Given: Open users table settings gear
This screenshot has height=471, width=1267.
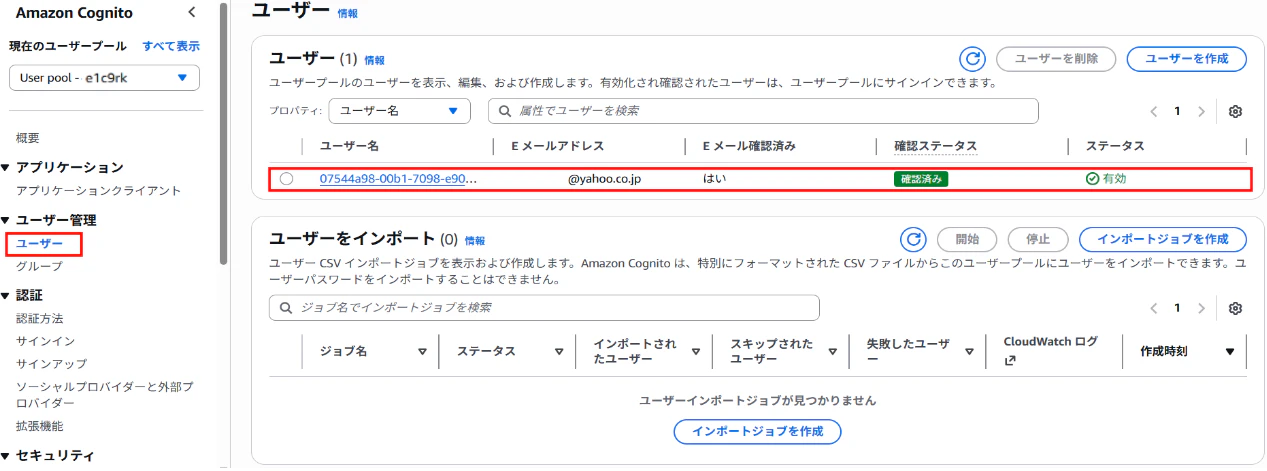Looking at the screenshot, I should 1235,111.
